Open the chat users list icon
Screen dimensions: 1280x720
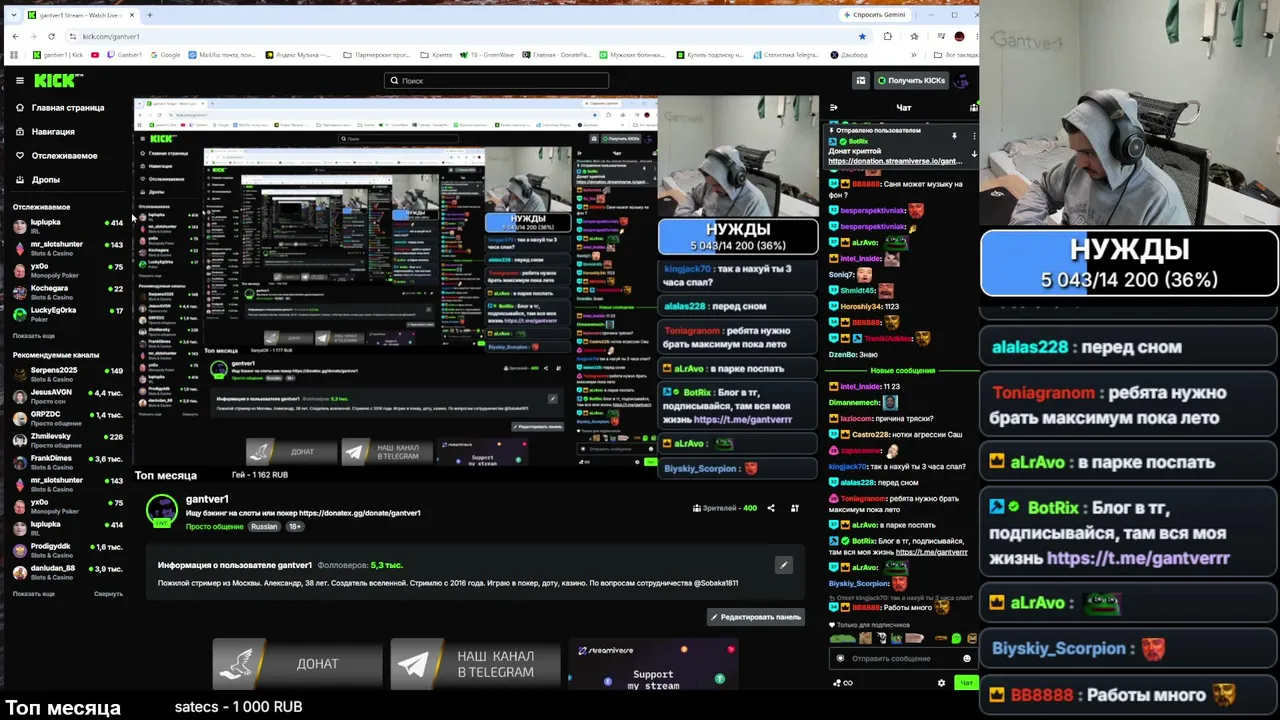coord(973,107)
